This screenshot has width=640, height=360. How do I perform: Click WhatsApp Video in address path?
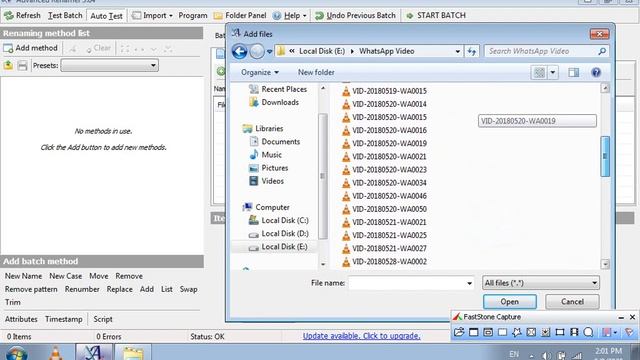click(x=387, y=51)
